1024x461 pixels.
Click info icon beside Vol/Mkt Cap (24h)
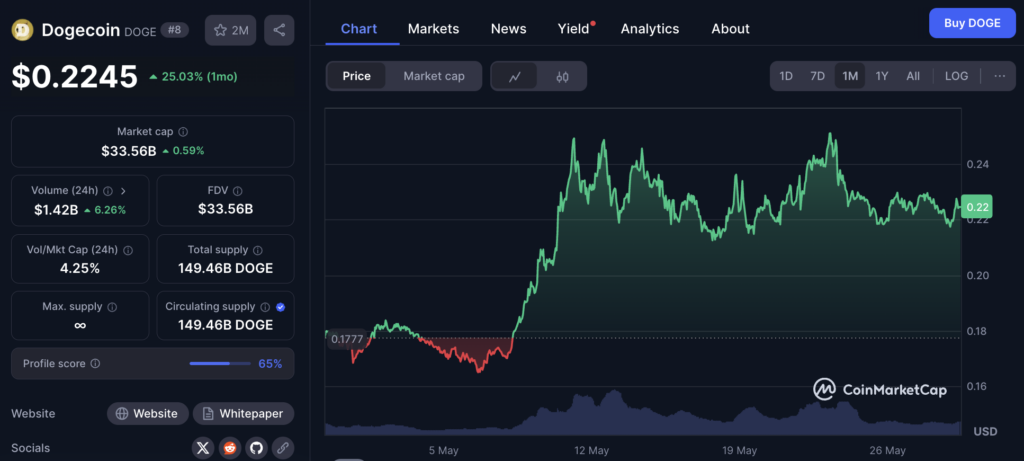(x=128, y=250)
